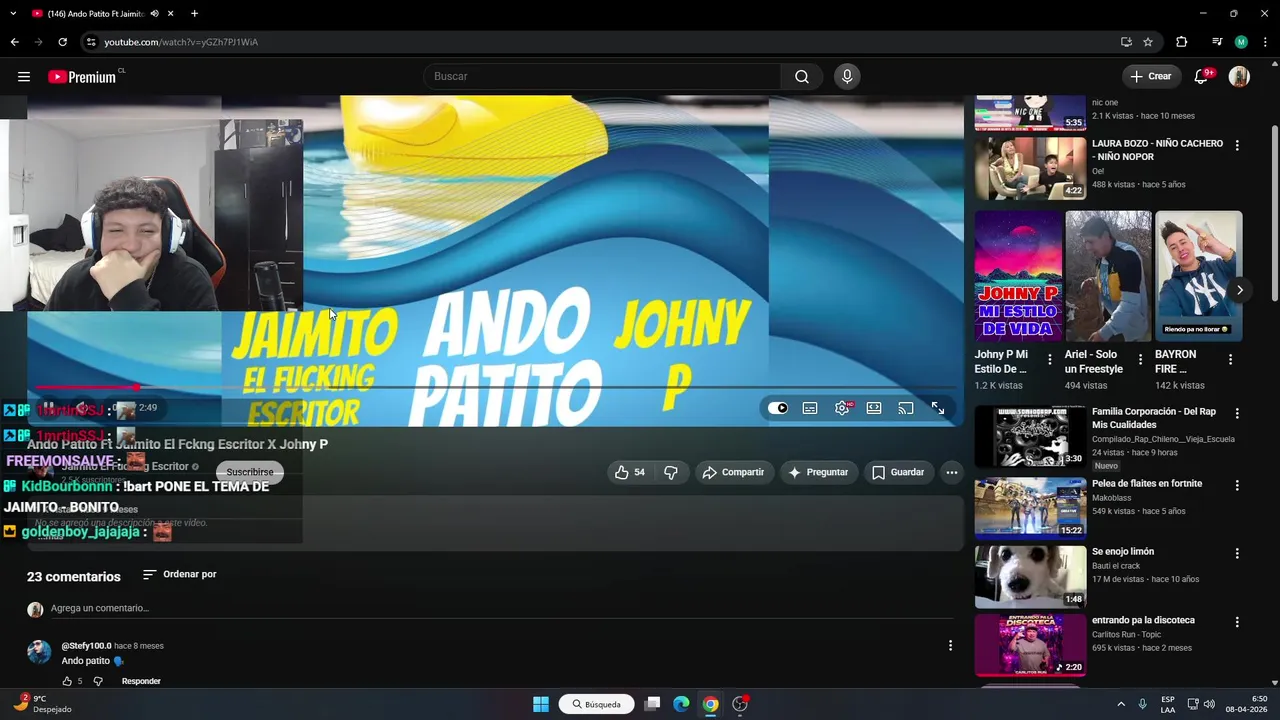
Task: Subscribe with the Suscribirse button
Action: click(250, 472)
